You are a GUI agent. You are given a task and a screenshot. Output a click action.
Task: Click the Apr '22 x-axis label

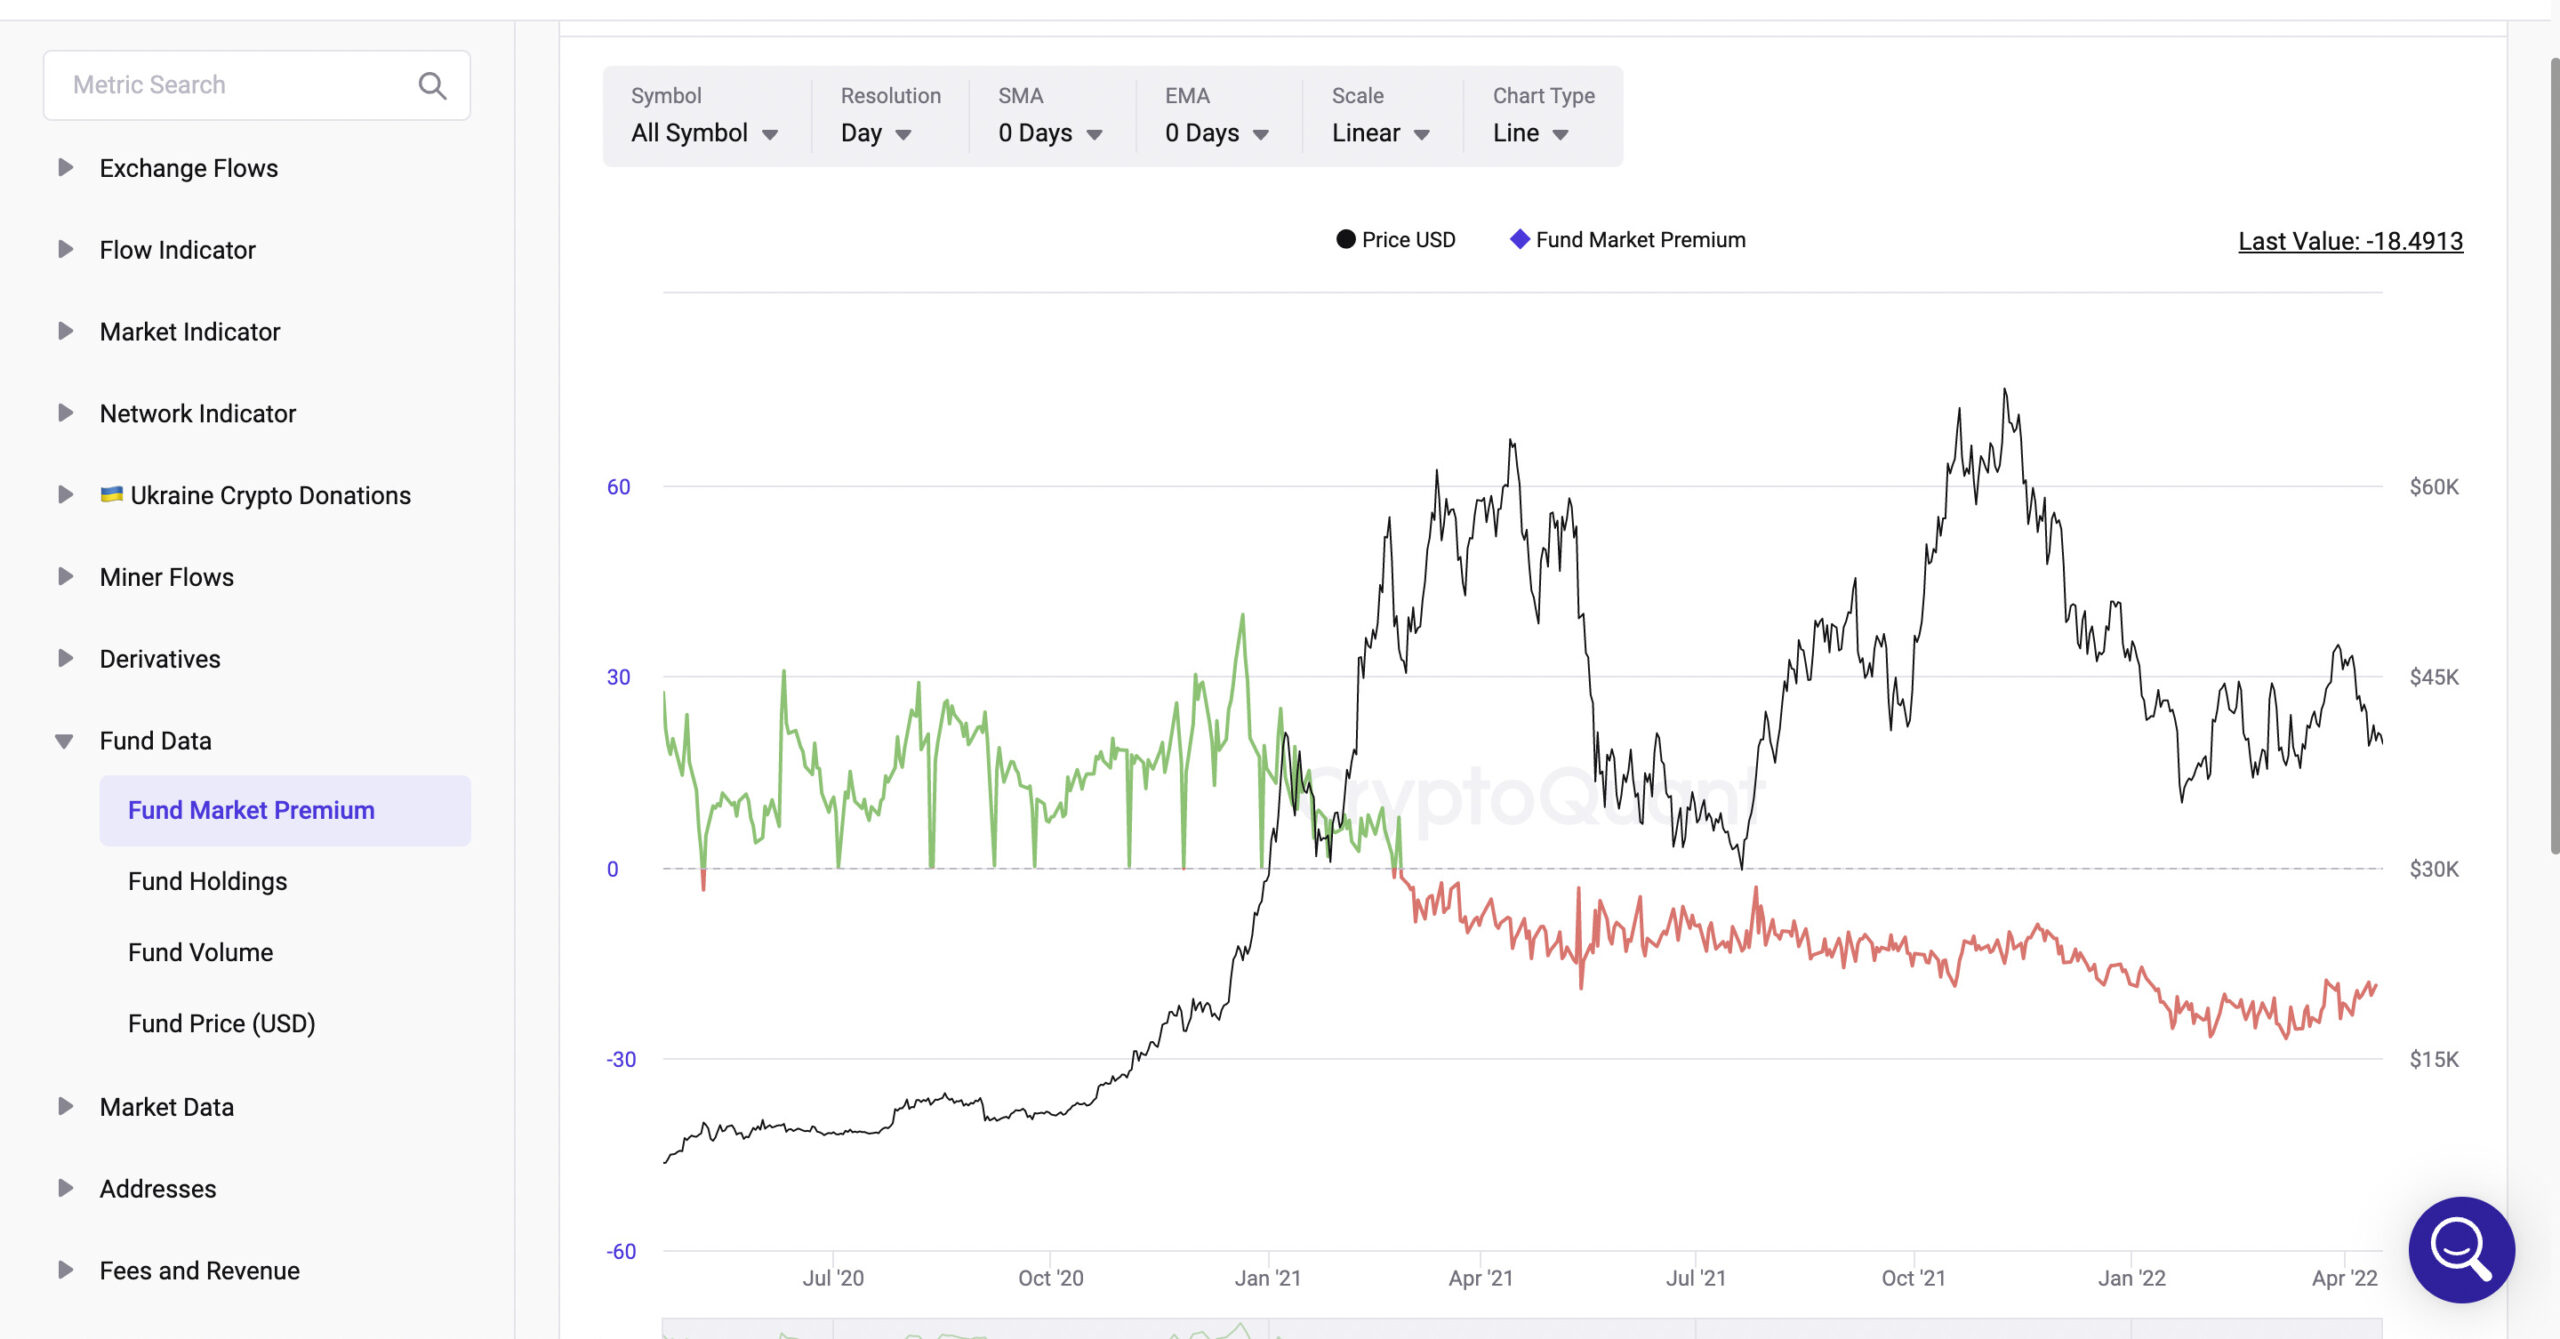tap(2344, 1278)
